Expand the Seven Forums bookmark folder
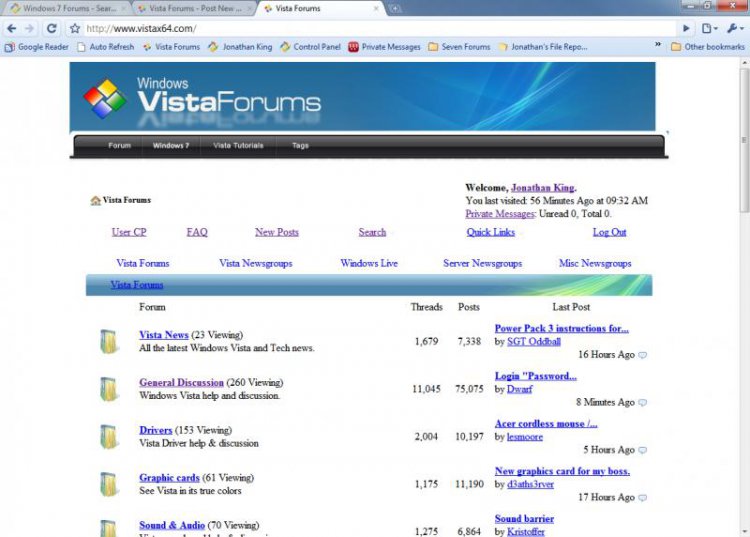The width and height of the screenshot is (750, 537). coord(460,47)
